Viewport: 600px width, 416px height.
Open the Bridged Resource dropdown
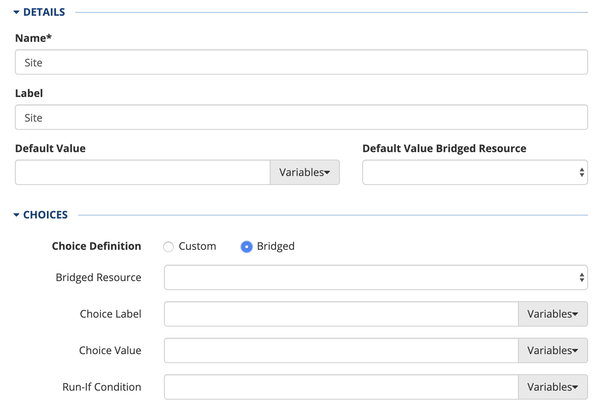(x=376, y=277)
